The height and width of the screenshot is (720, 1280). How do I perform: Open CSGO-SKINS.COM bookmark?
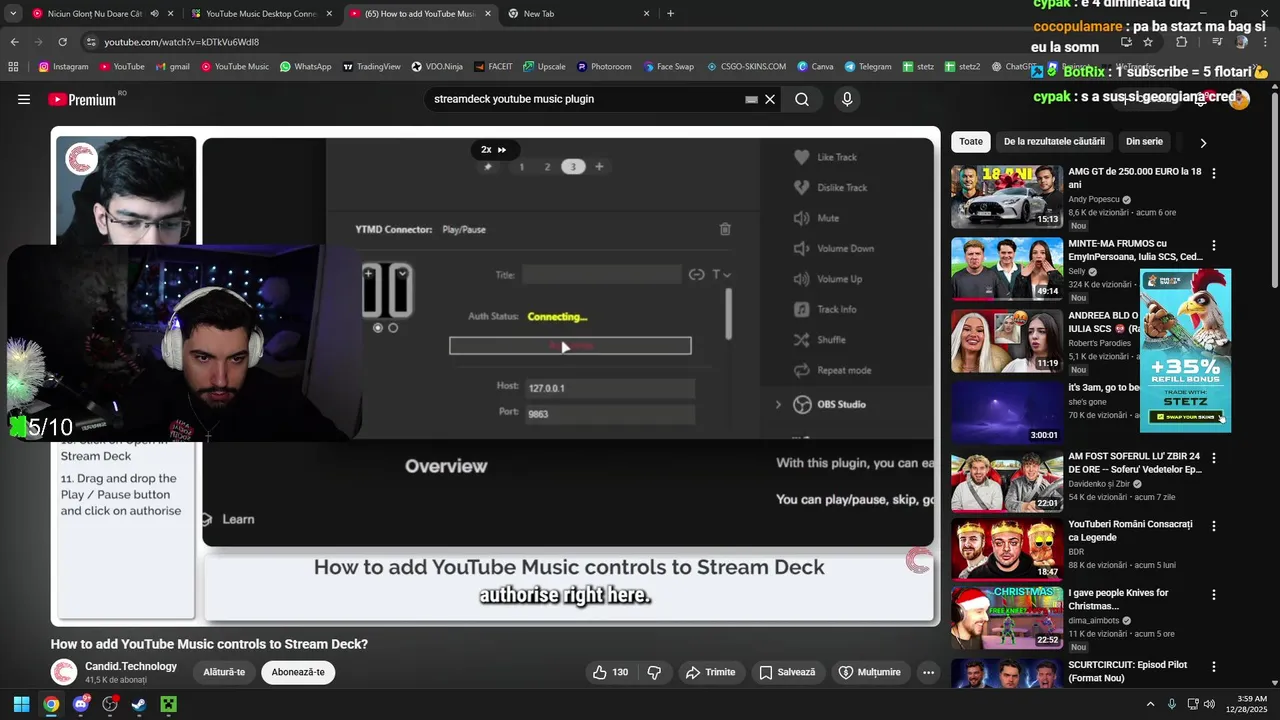[746, 66]
